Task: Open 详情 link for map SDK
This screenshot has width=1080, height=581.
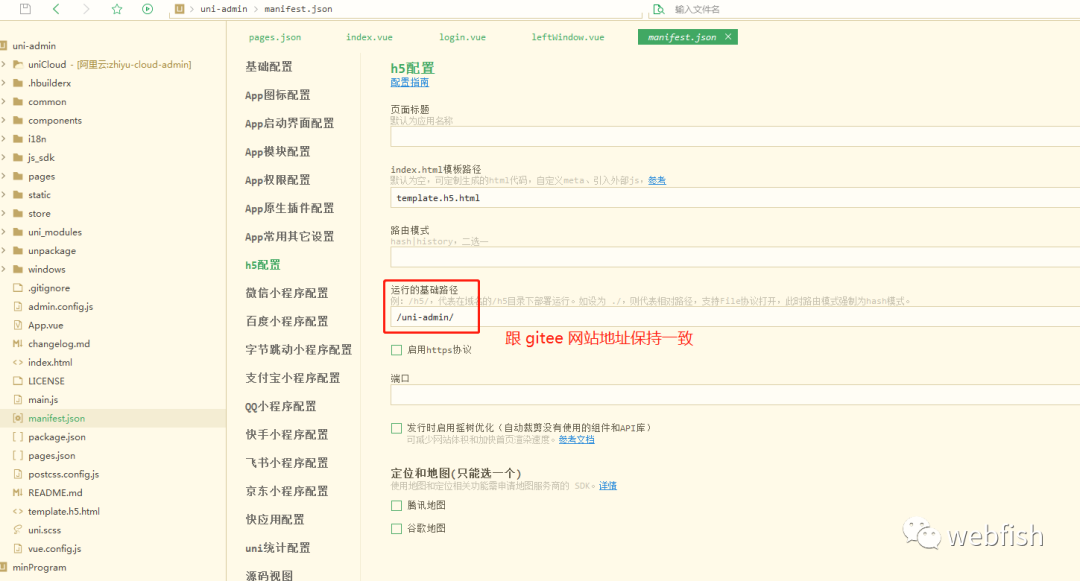Action: pyautogui.click(x=608, y=485)
